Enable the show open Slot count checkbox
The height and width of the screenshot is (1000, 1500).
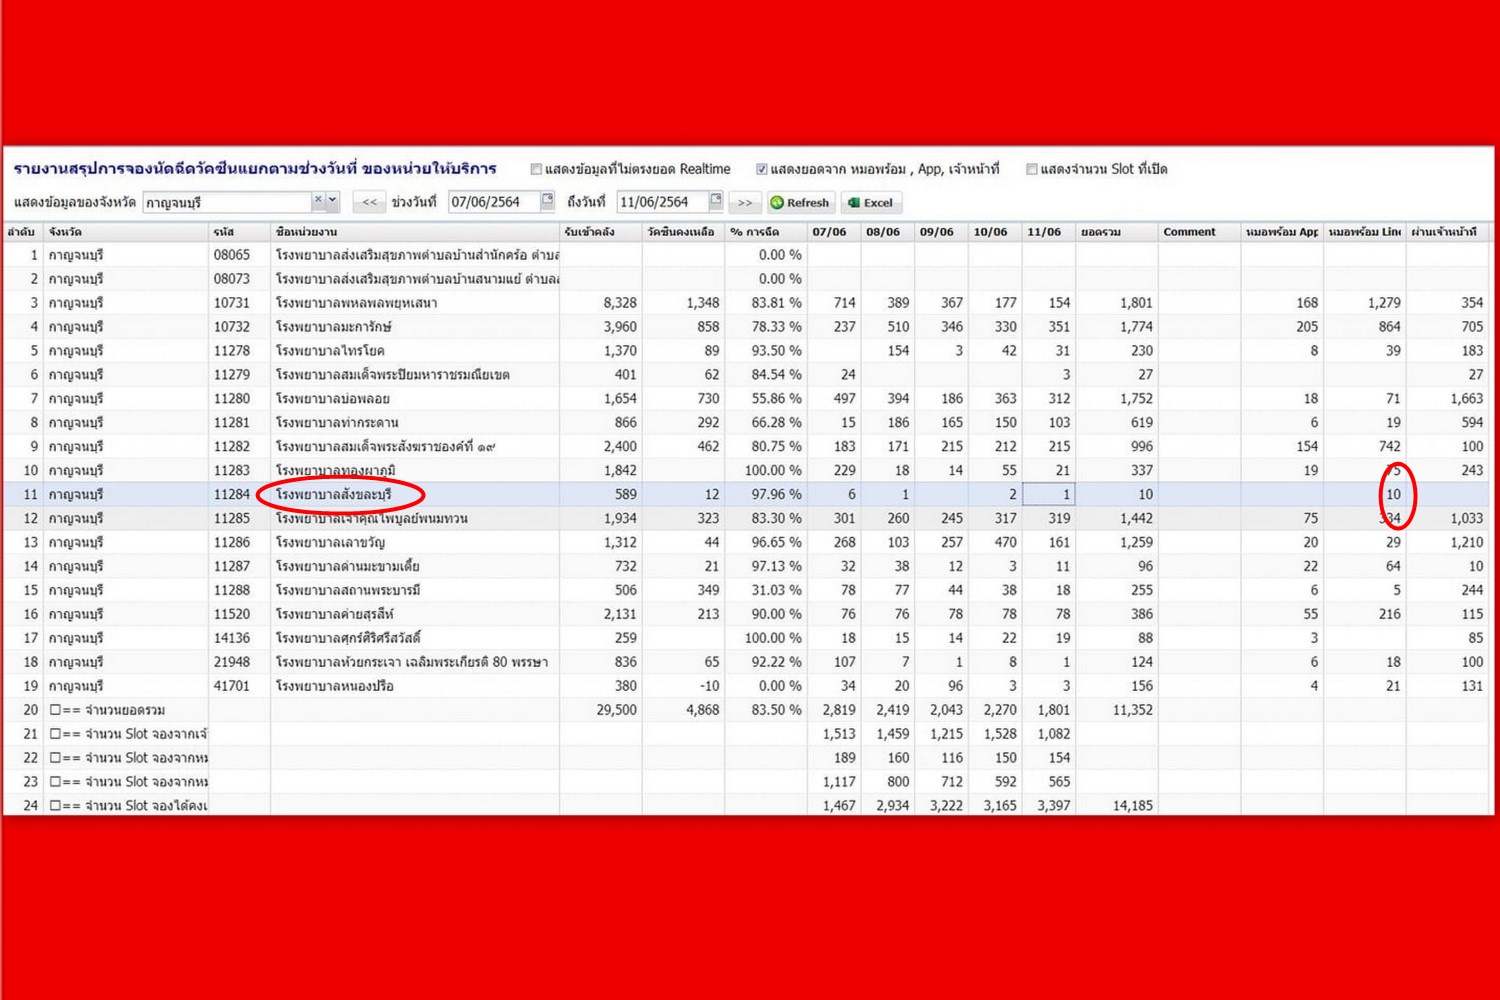1031,169
